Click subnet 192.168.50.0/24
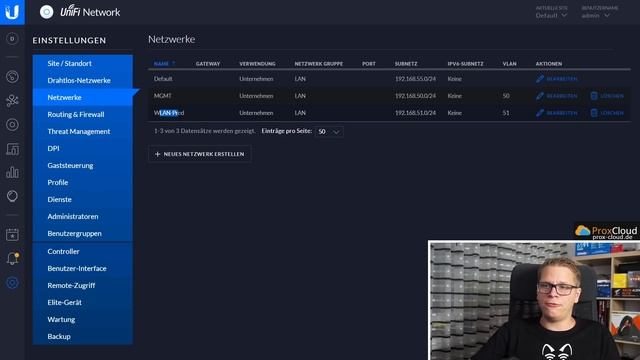This screenshot has width=640, height=360. point(415,96)
